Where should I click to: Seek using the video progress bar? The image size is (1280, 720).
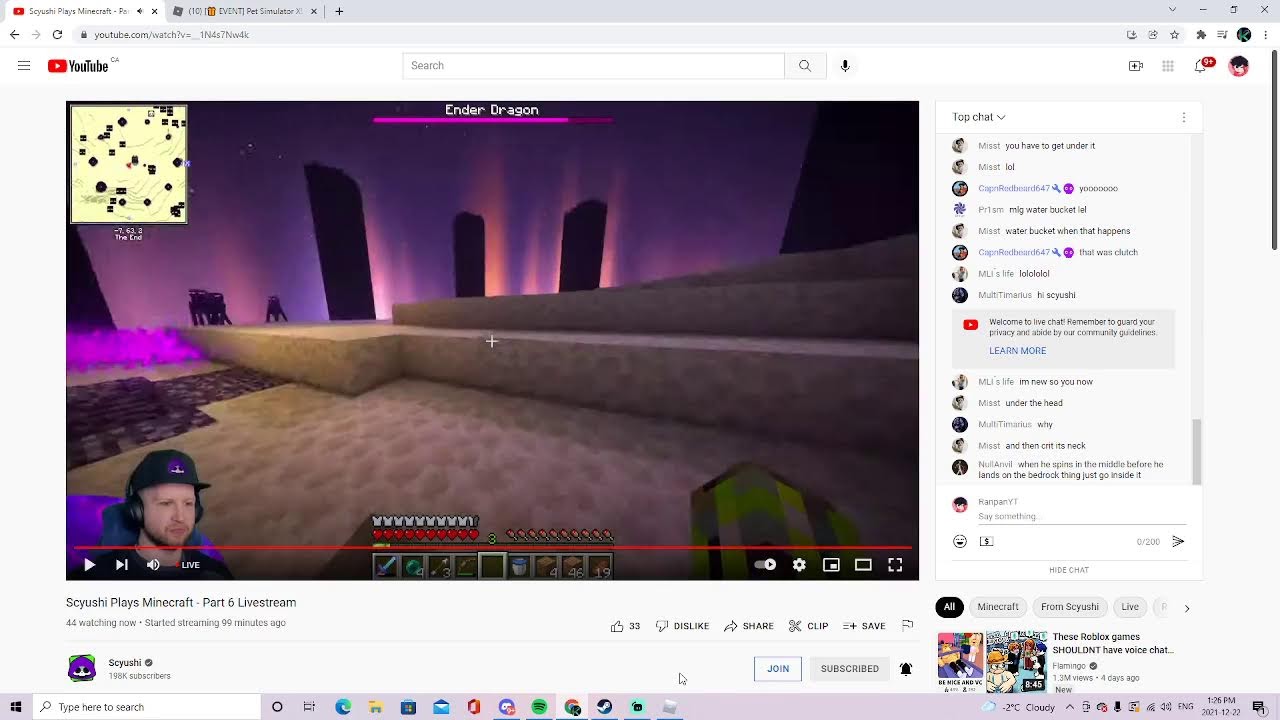492,548
